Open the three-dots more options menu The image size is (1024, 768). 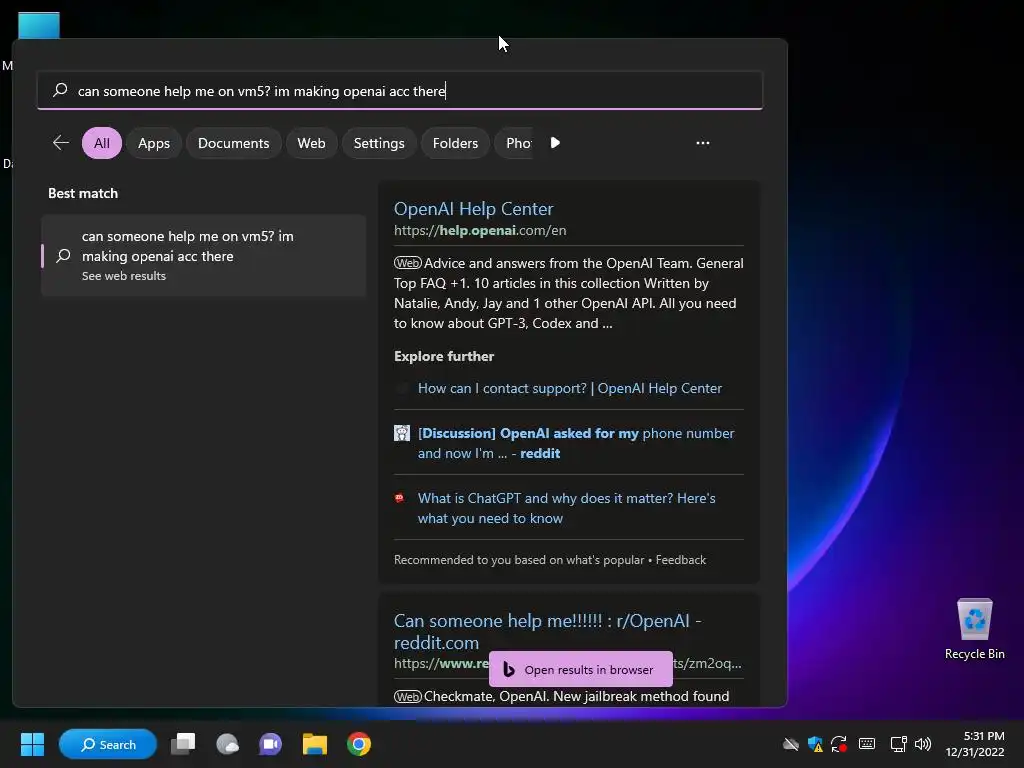click(703, 143)
